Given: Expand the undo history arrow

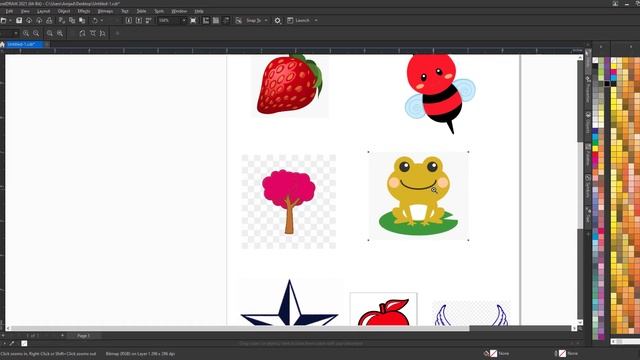Looking at the screenshot, I should pos(102,20).
